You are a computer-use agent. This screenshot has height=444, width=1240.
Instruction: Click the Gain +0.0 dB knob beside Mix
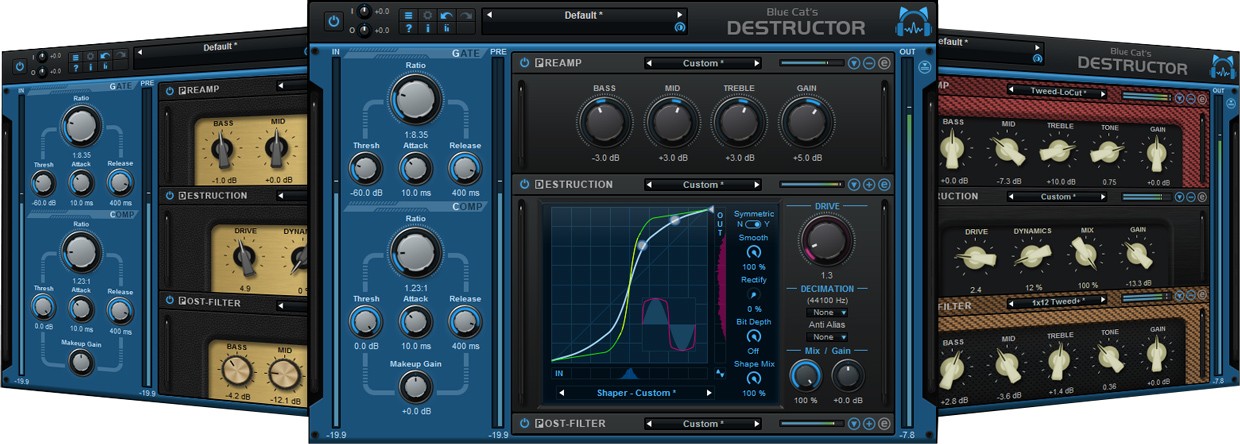coord(847,375)
